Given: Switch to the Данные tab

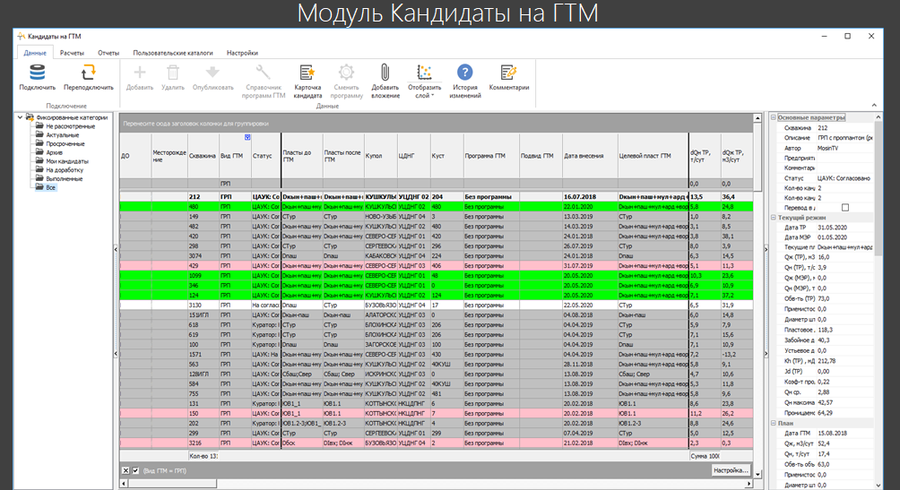Looking at the screenshot, I should [35, 53].
